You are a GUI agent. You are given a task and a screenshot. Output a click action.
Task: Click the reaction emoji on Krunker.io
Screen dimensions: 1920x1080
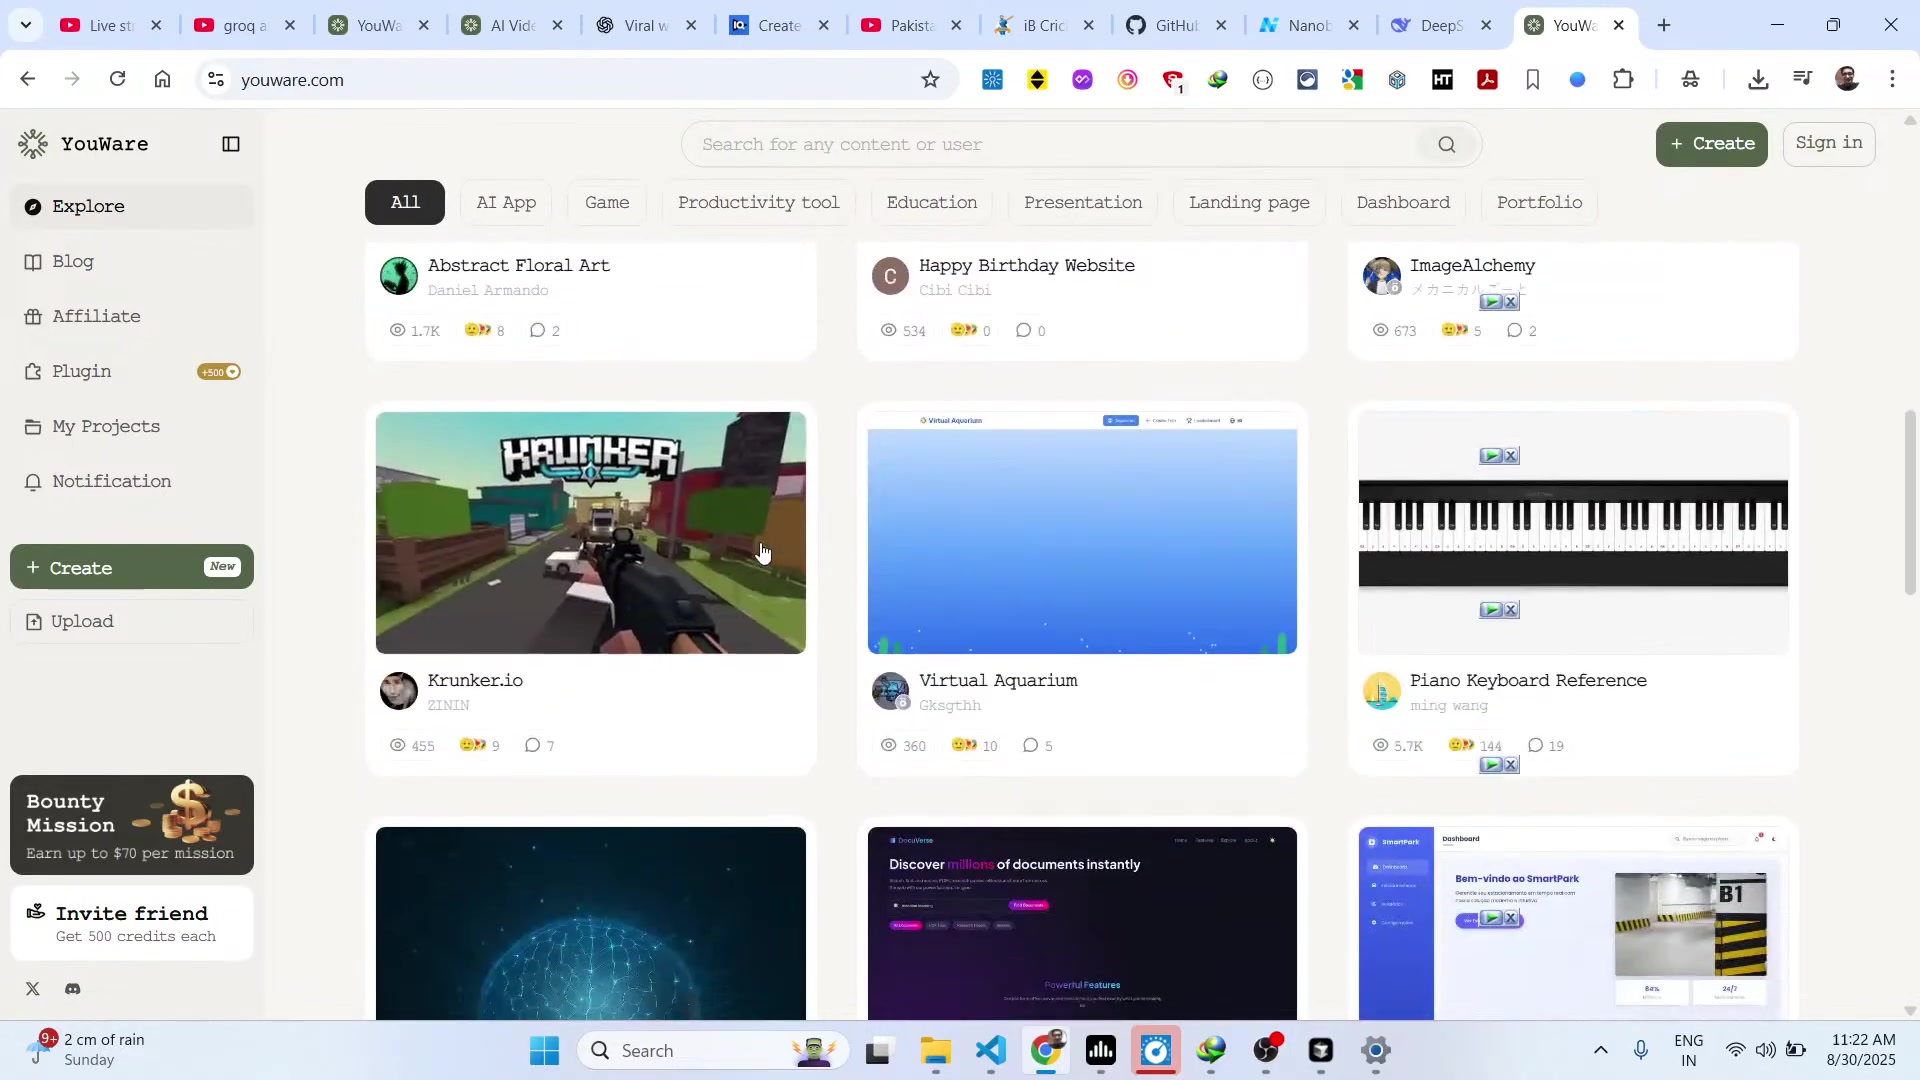(x=473, y=745)
